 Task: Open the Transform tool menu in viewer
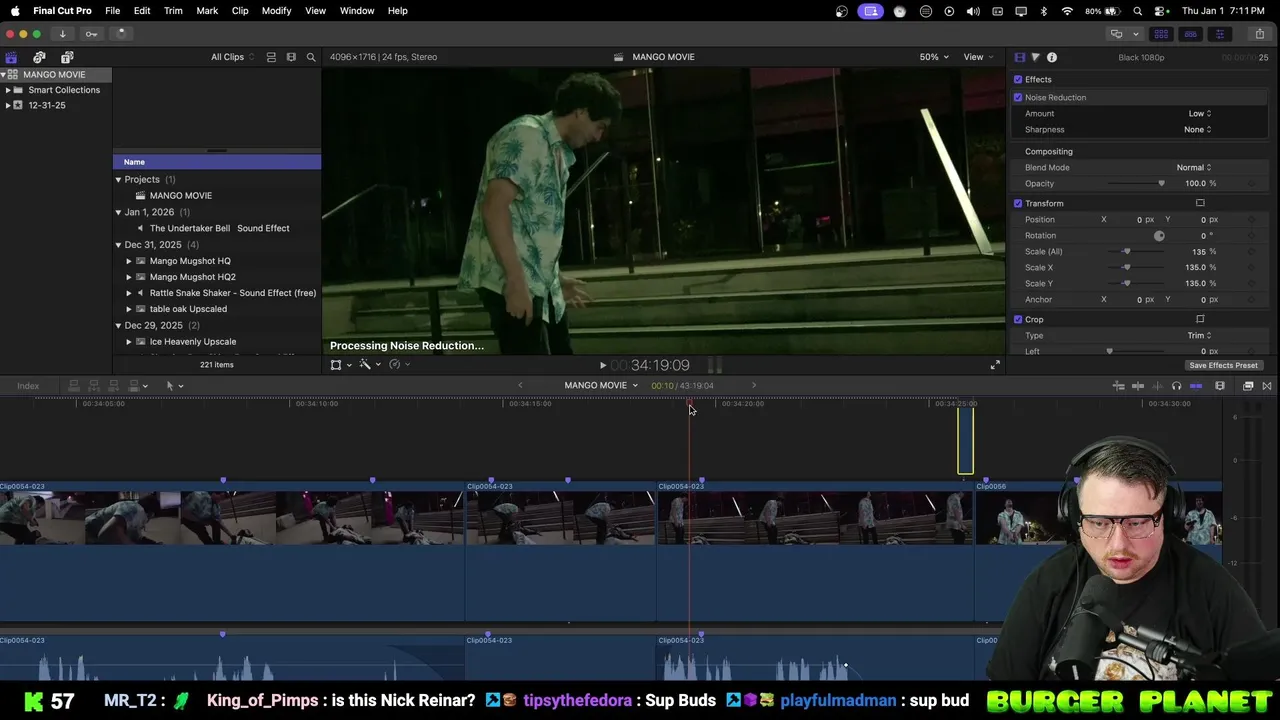tap(340, 365)
